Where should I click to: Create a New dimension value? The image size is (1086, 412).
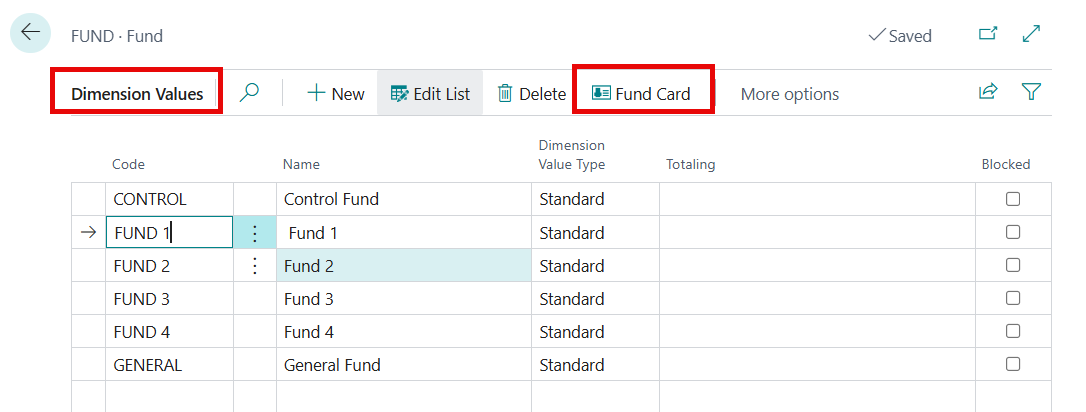335,94
